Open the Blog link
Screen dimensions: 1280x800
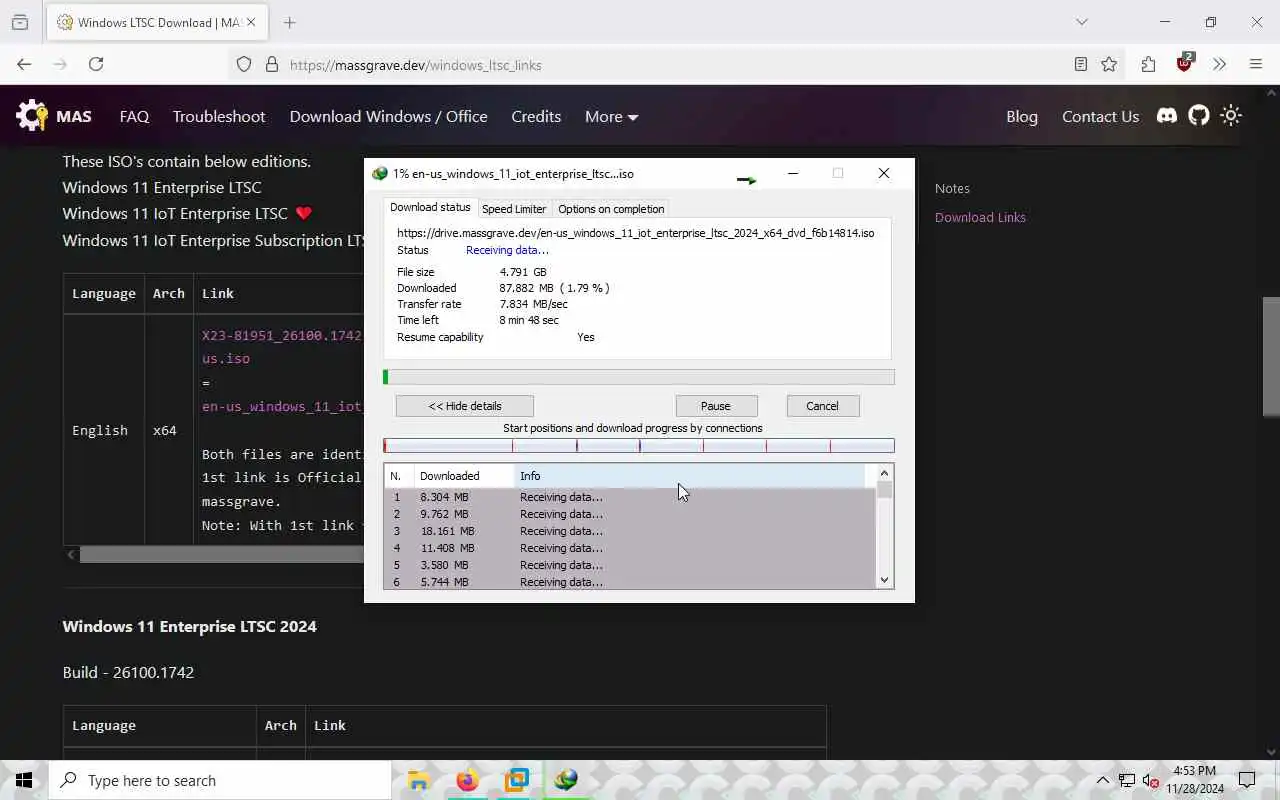coord(1022,116)
